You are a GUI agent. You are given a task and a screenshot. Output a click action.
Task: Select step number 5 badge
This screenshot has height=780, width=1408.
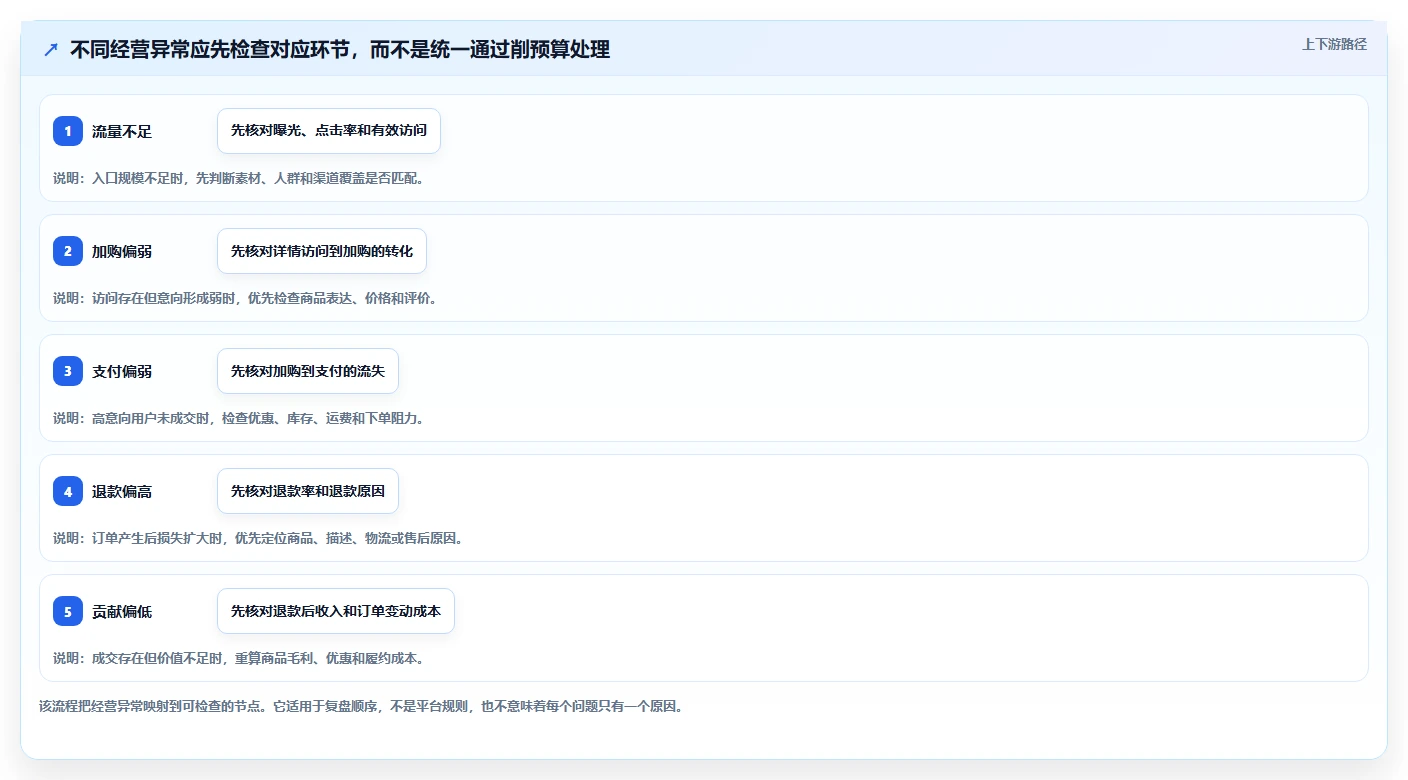(x=68, y=611)
